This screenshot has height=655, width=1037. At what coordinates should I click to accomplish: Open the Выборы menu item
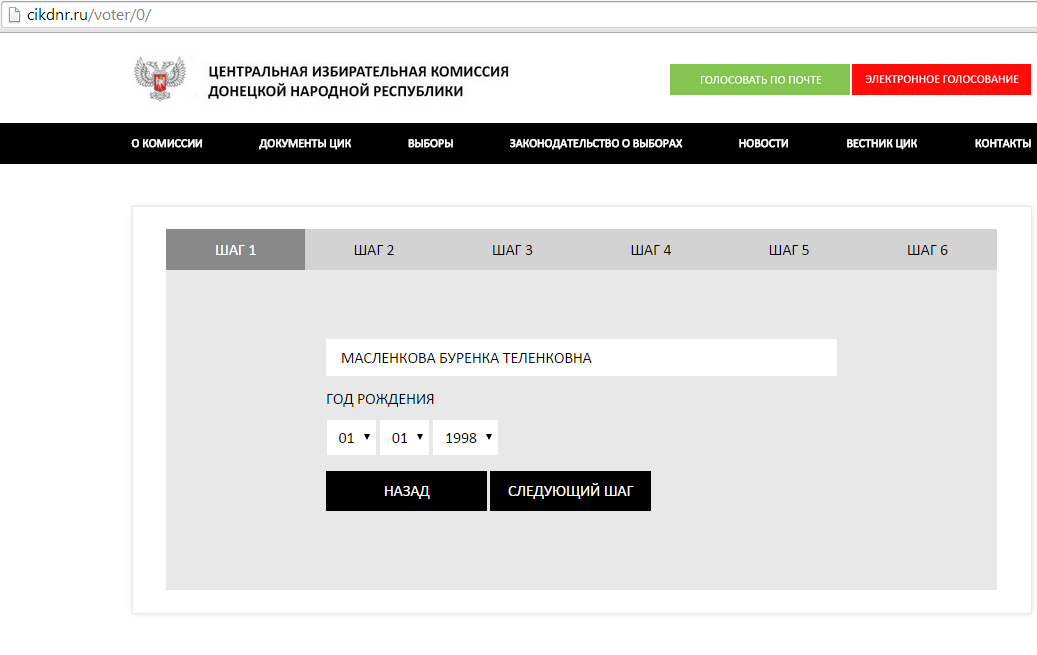coord(431,144)
